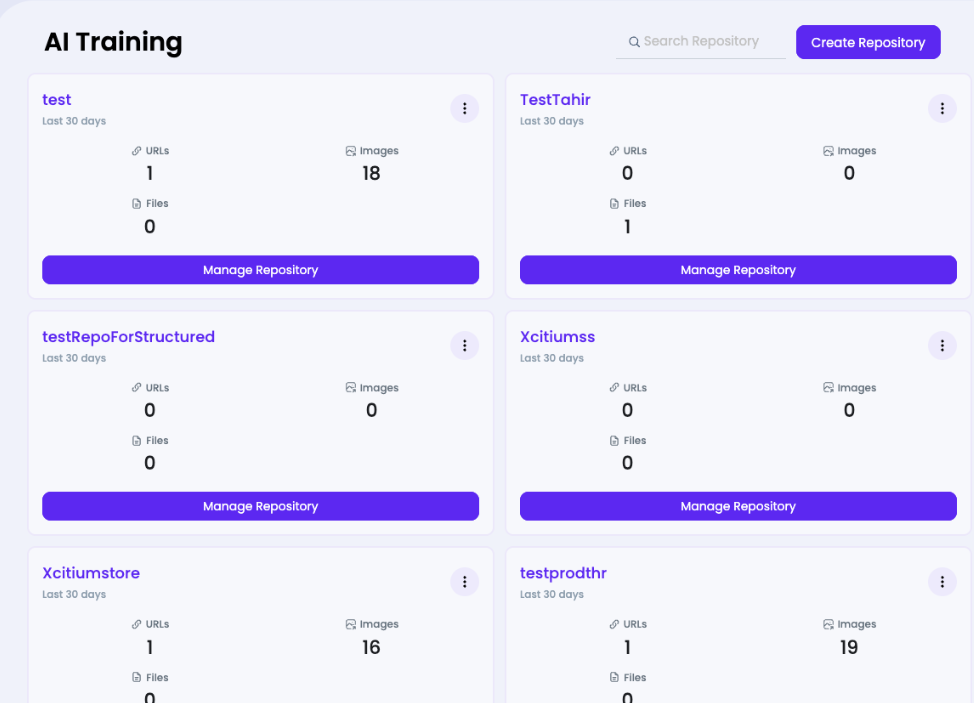Manage Repository for Xcitiumss

pyautogui.click(x=738, y=506)
